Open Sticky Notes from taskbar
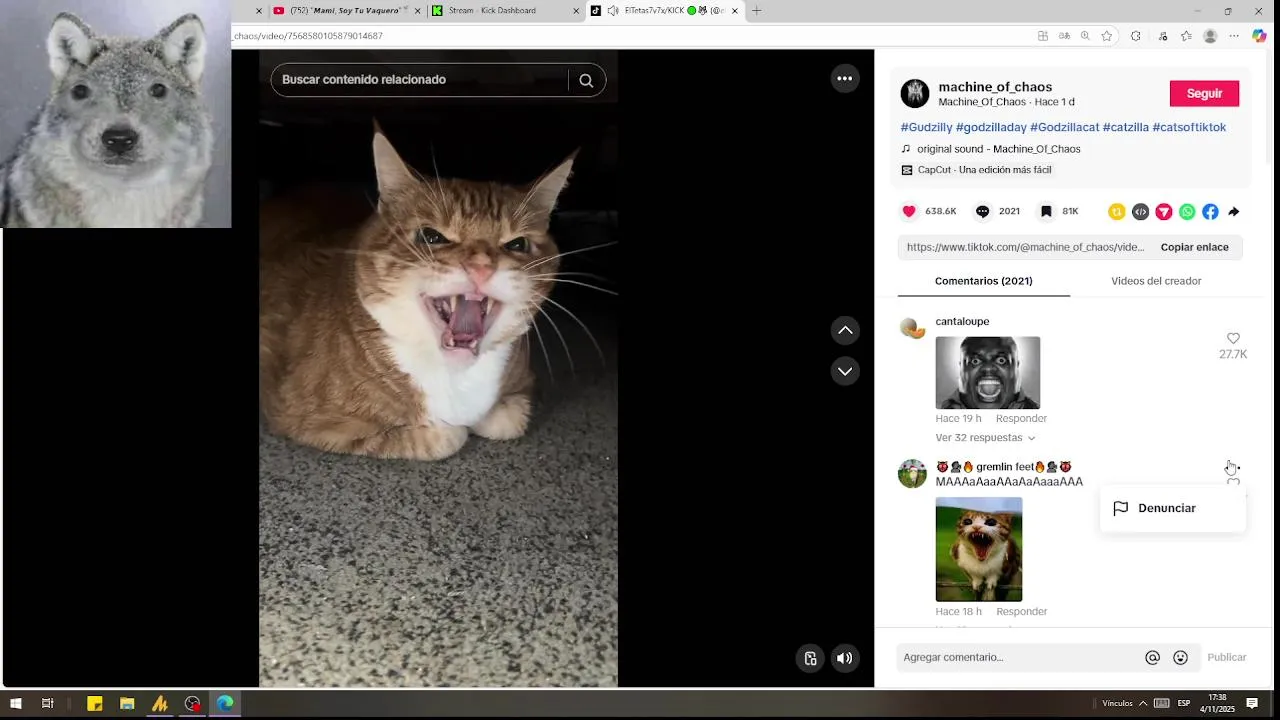The height and width of the screenshot is (720, 1280). point(95,704)
